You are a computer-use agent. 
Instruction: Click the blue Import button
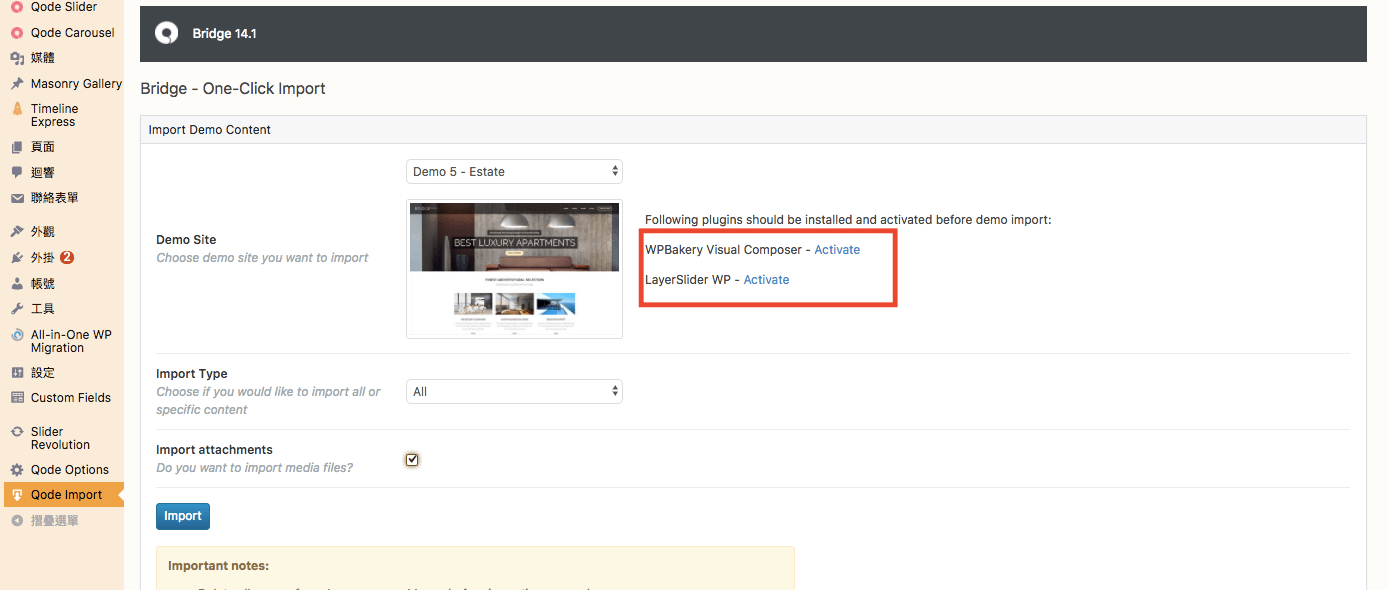click(183, 516)
